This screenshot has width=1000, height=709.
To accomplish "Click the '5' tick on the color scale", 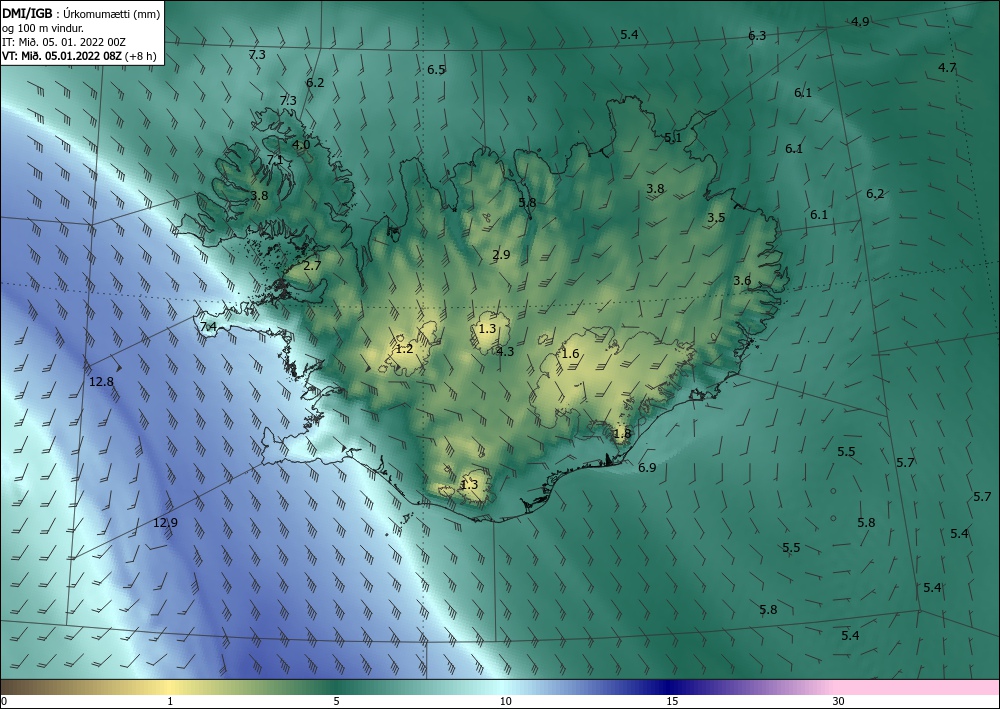I will [337, 701].
